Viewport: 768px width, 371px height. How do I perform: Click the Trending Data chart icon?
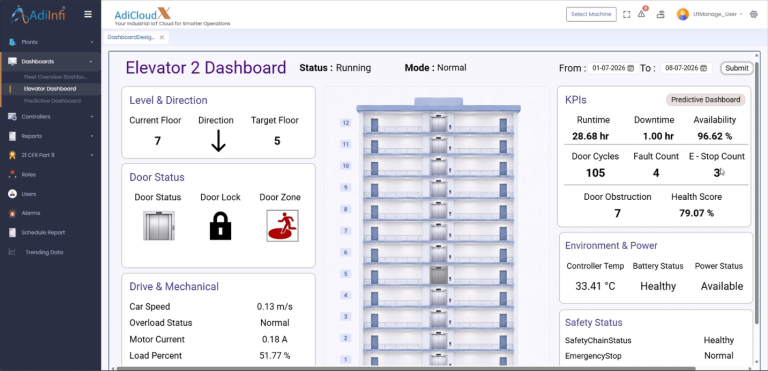tap(12, 252)
